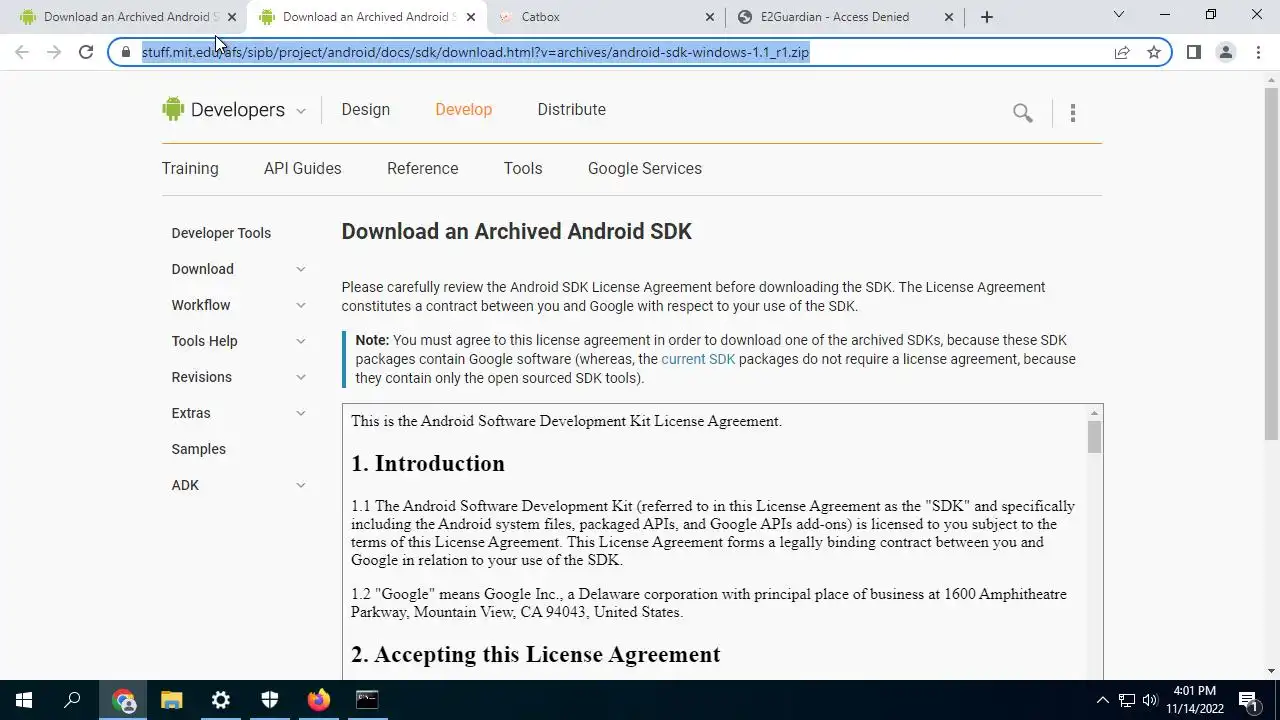Open the tab search chevron in title bar
The height and width of the screenshot is (720, 1280).
(x=1119, y=15)
